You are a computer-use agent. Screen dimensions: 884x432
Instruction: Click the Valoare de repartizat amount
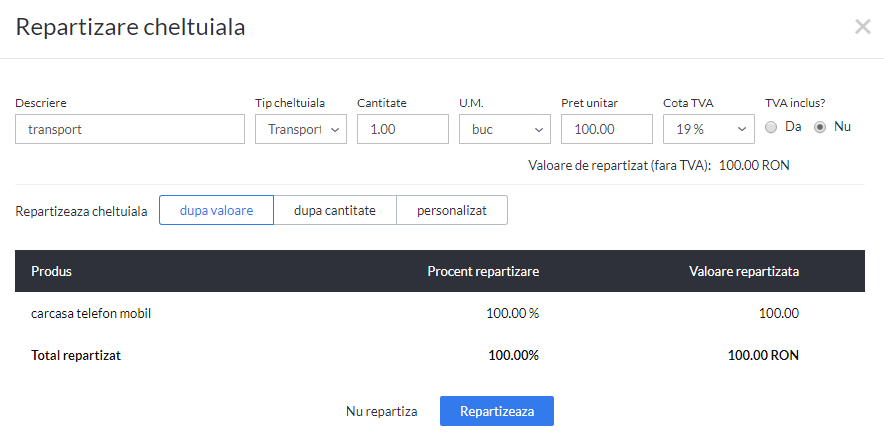point(754,165)
